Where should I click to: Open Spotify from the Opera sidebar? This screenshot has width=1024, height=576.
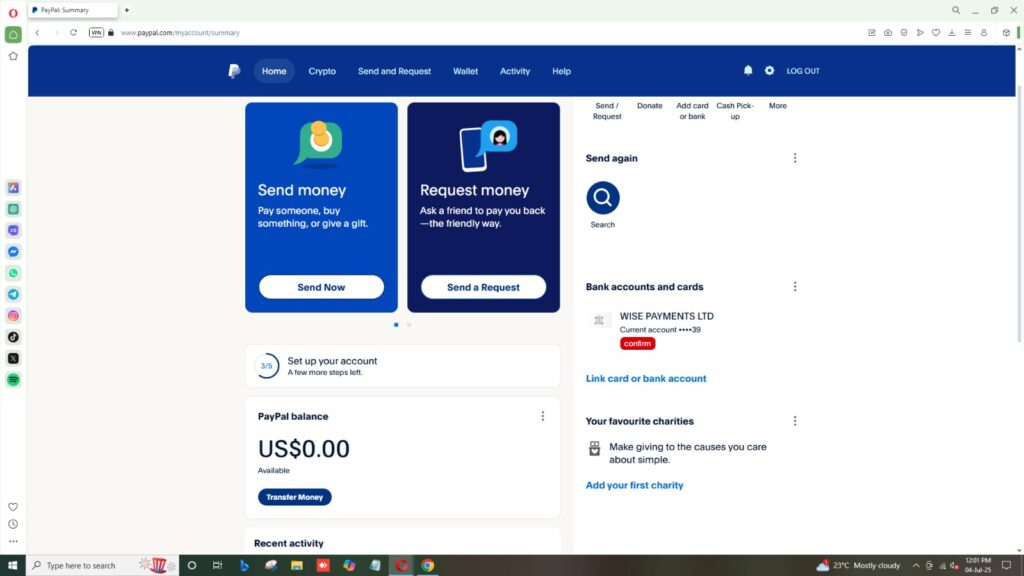(13, 379)
